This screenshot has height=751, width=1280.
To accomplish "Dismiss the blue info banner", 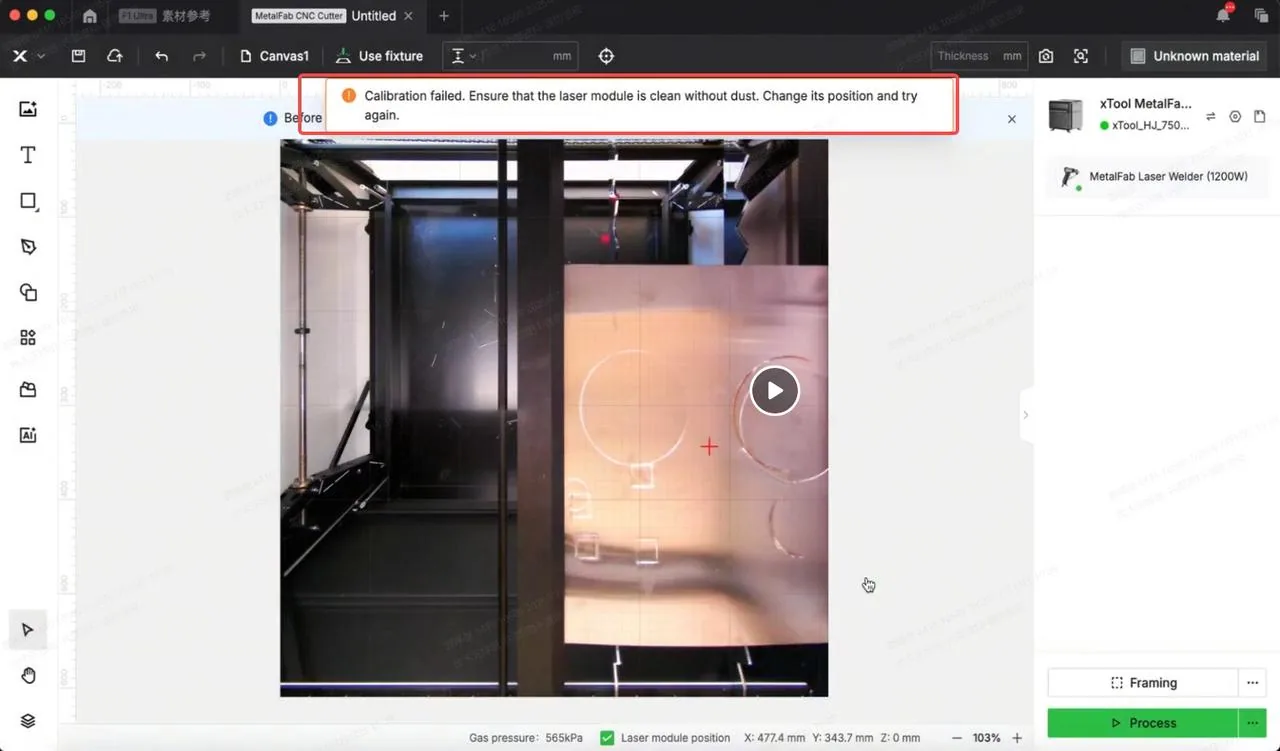I will click(1011, 119).
